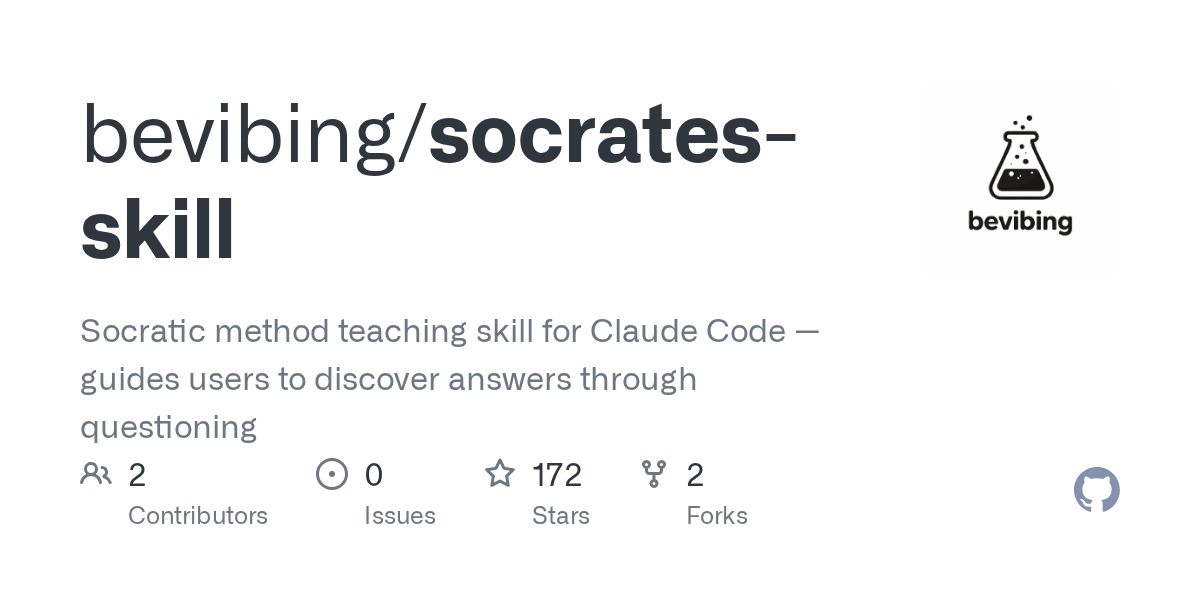This screenshot has height=600, width=1200.
Task: Select the bevibing wordmark under the flask
Action: (1020, 222)
